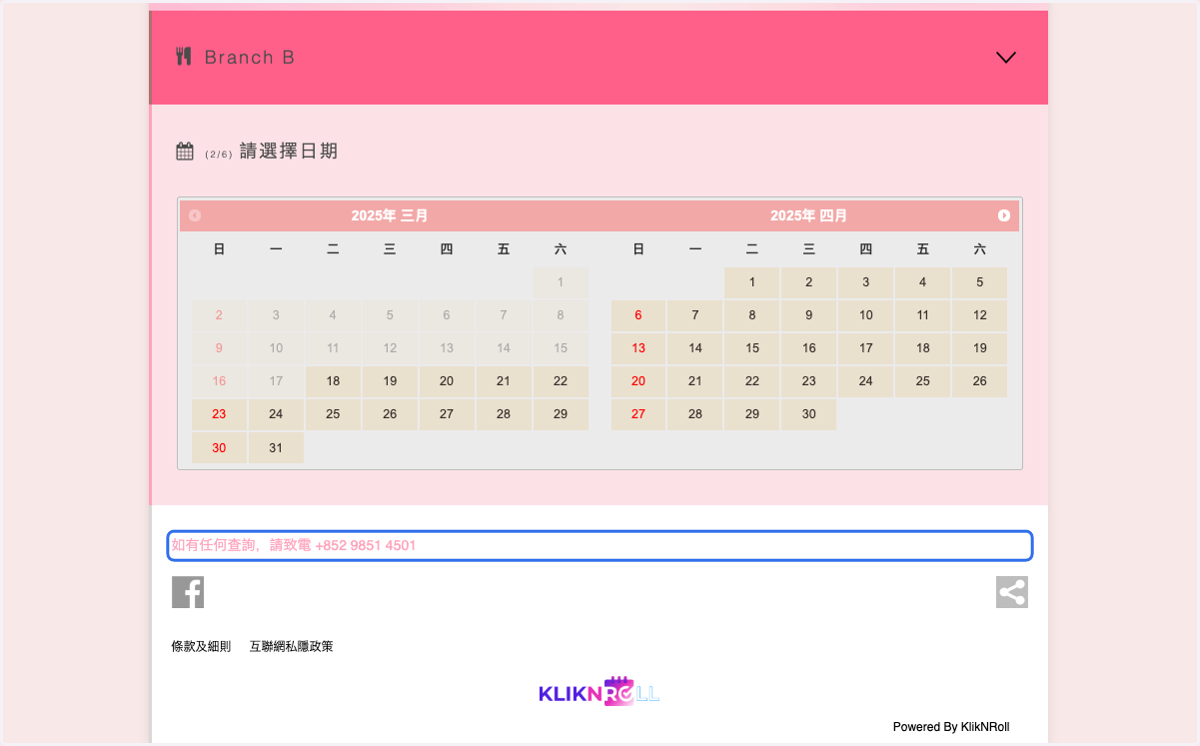Click the enquiry phone number text field
1200x746 pixels.
point(599,545)
